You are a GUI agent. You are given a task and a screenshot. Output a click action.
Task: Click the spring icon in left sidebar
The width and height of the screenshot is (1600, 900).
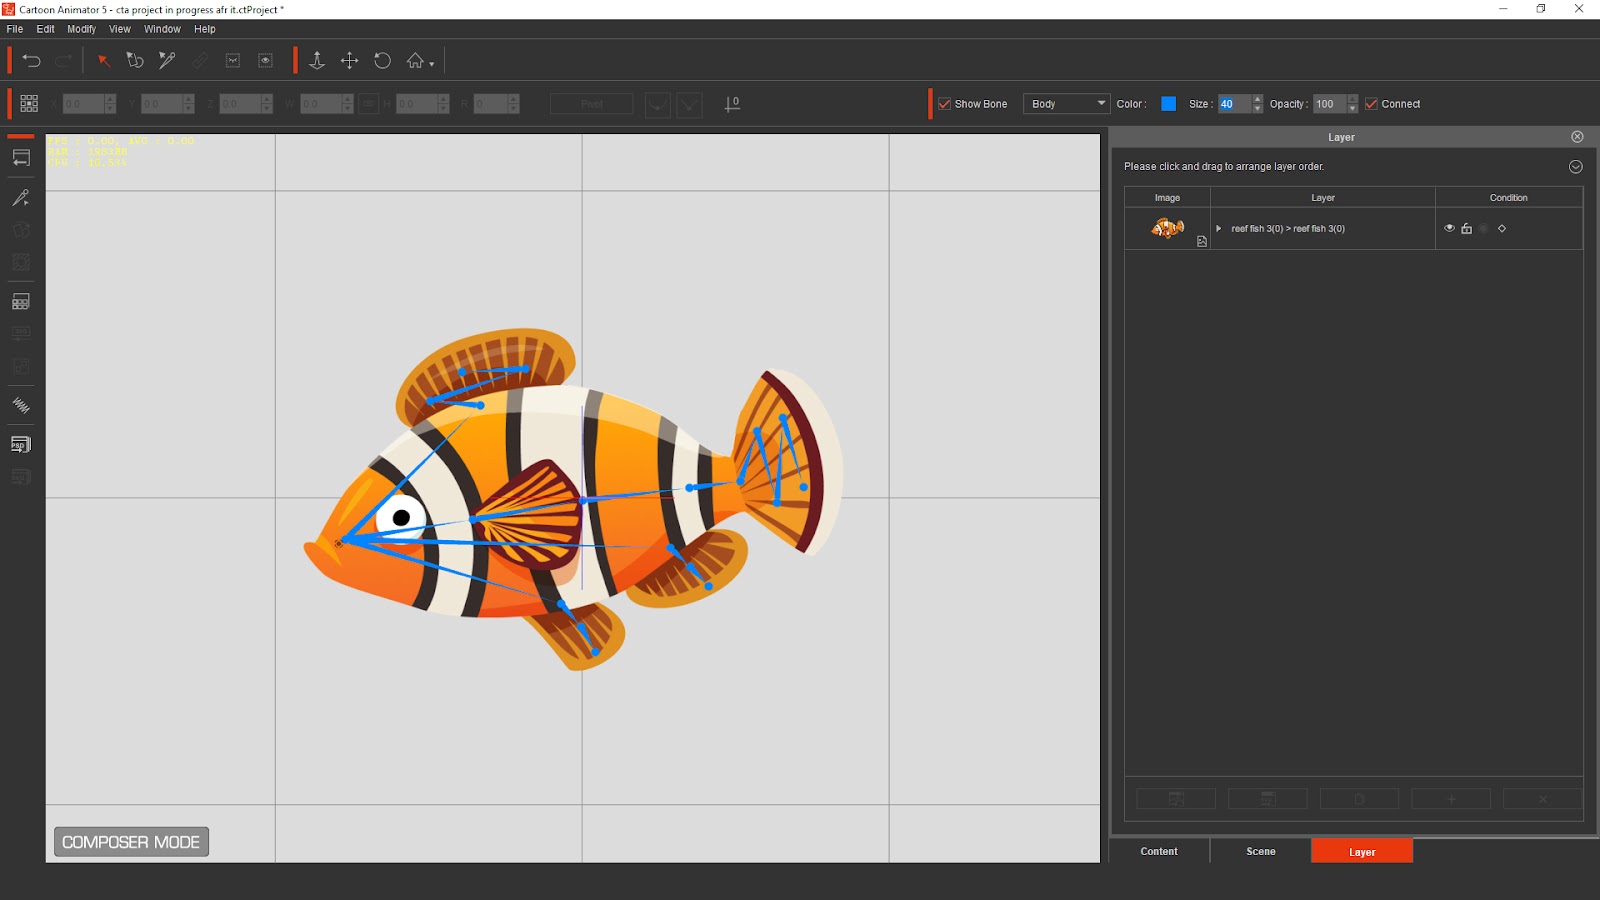pos(21,405)
